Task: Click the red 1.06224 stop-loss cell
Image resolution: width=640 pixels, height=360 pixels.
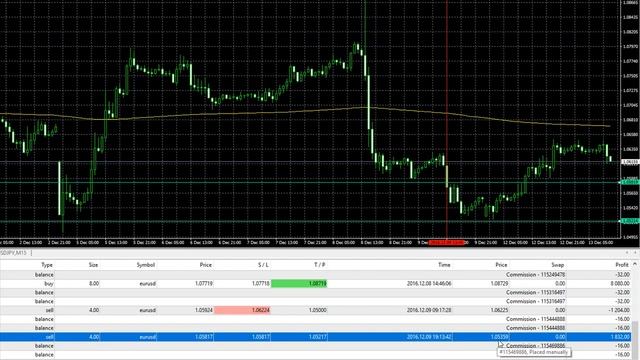Action: point(242,310)
